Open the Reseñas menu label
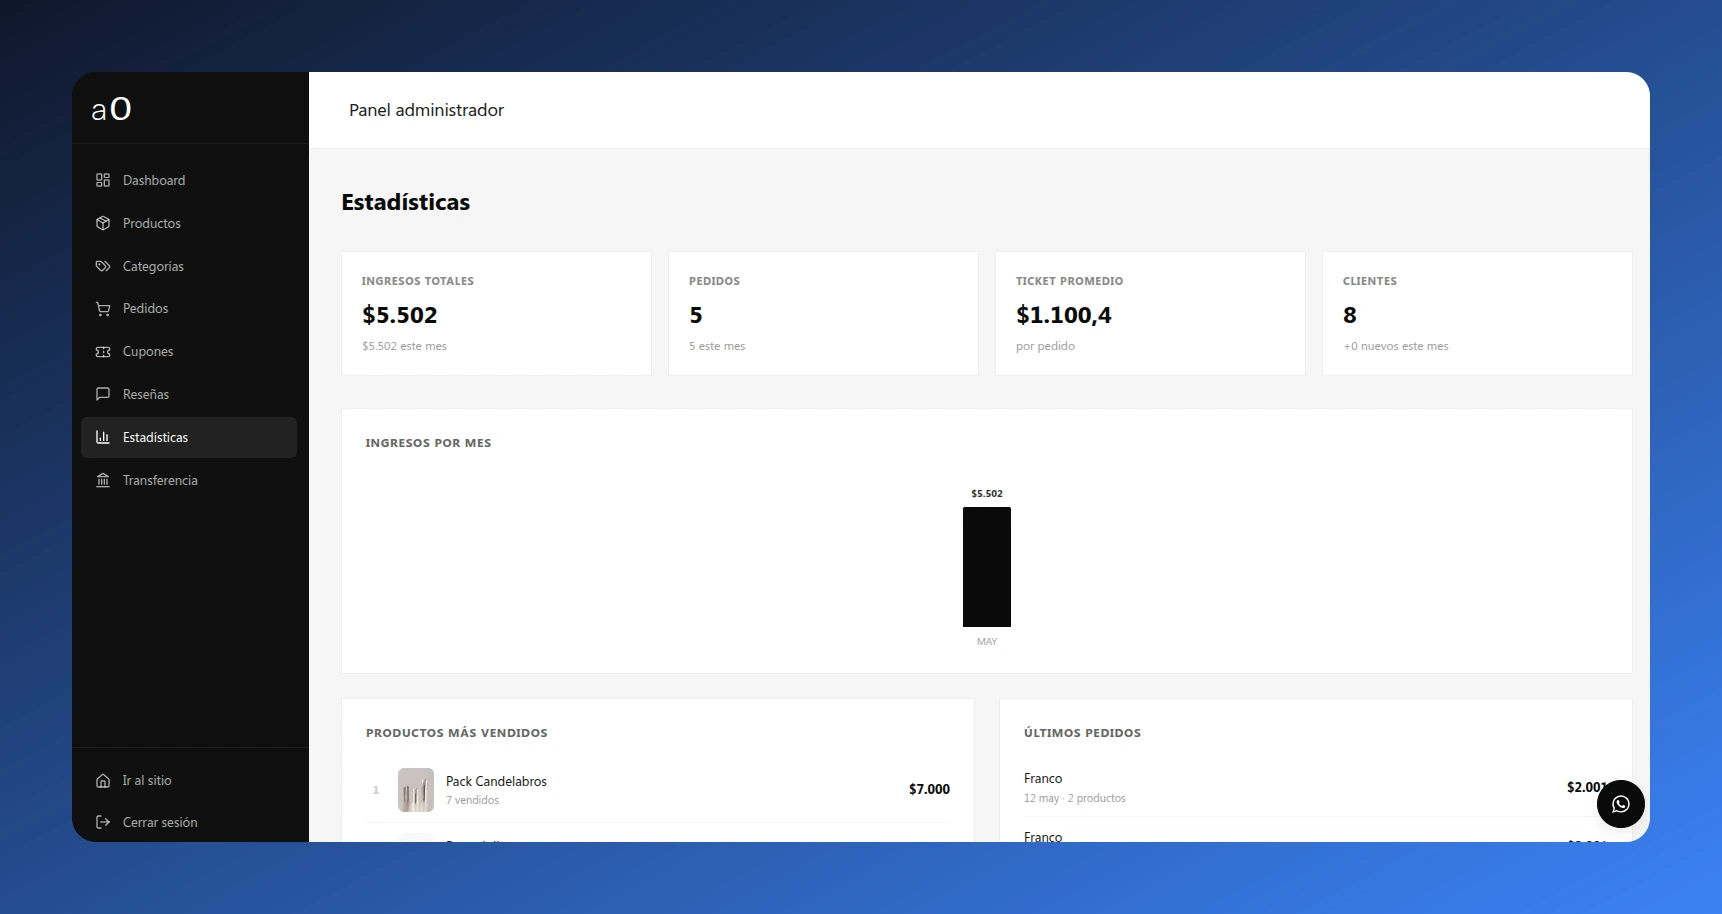The width and height of the screenshot is (1722, 914). coord(146,394)
